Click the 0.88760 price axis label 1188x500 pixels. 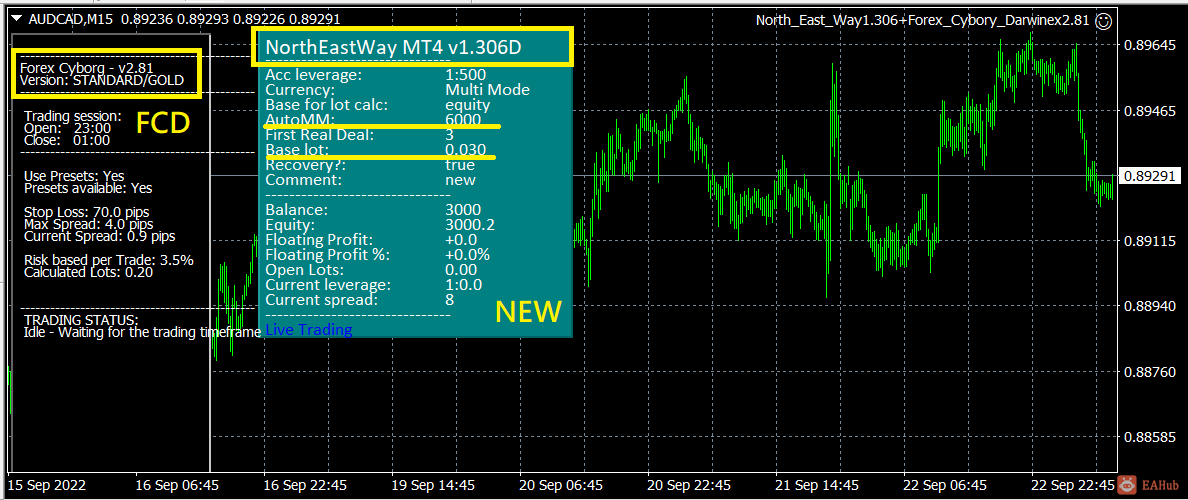click(x=1149, y=372)
